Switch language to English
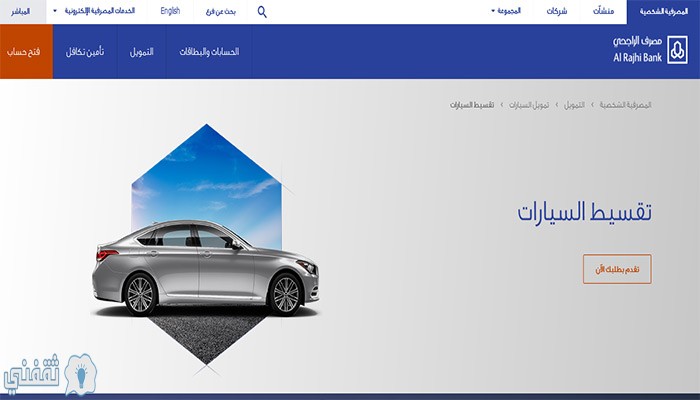700x400 pixels. [x=170, y=11]
